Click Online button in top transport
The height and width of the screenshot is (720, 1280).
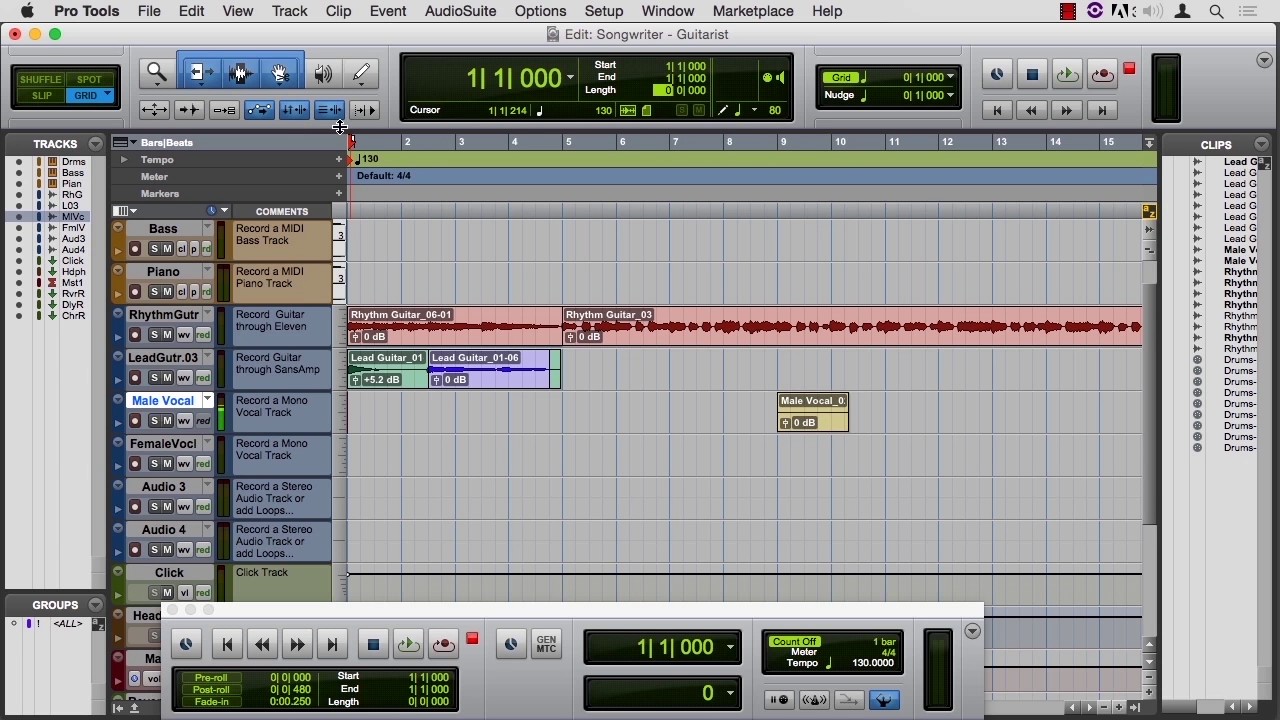997,75
